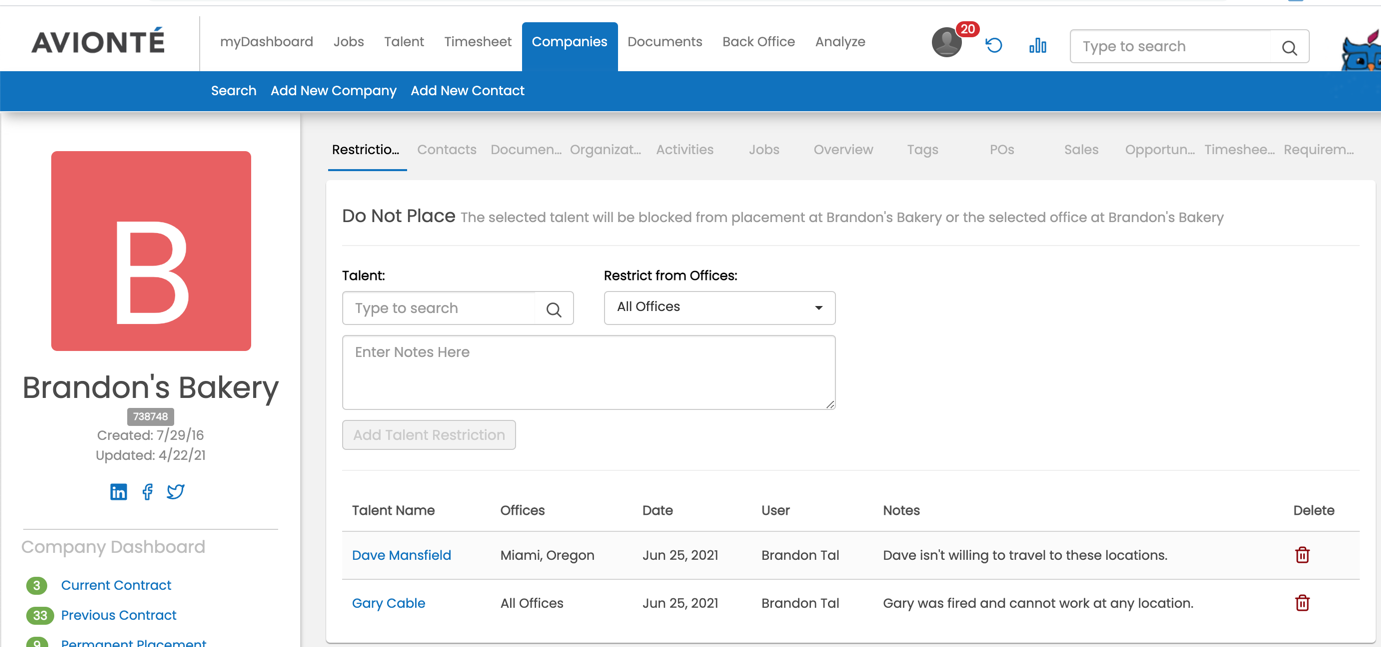Open the company Twitter icon
The height and width of the screenshot is (647, 1381).
click(x=176, y=491)
